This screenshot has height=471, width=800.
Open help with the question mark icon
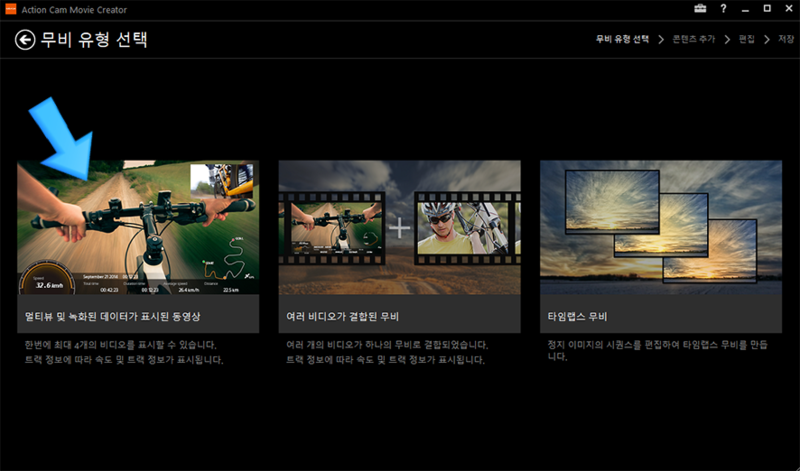[722, 9]
